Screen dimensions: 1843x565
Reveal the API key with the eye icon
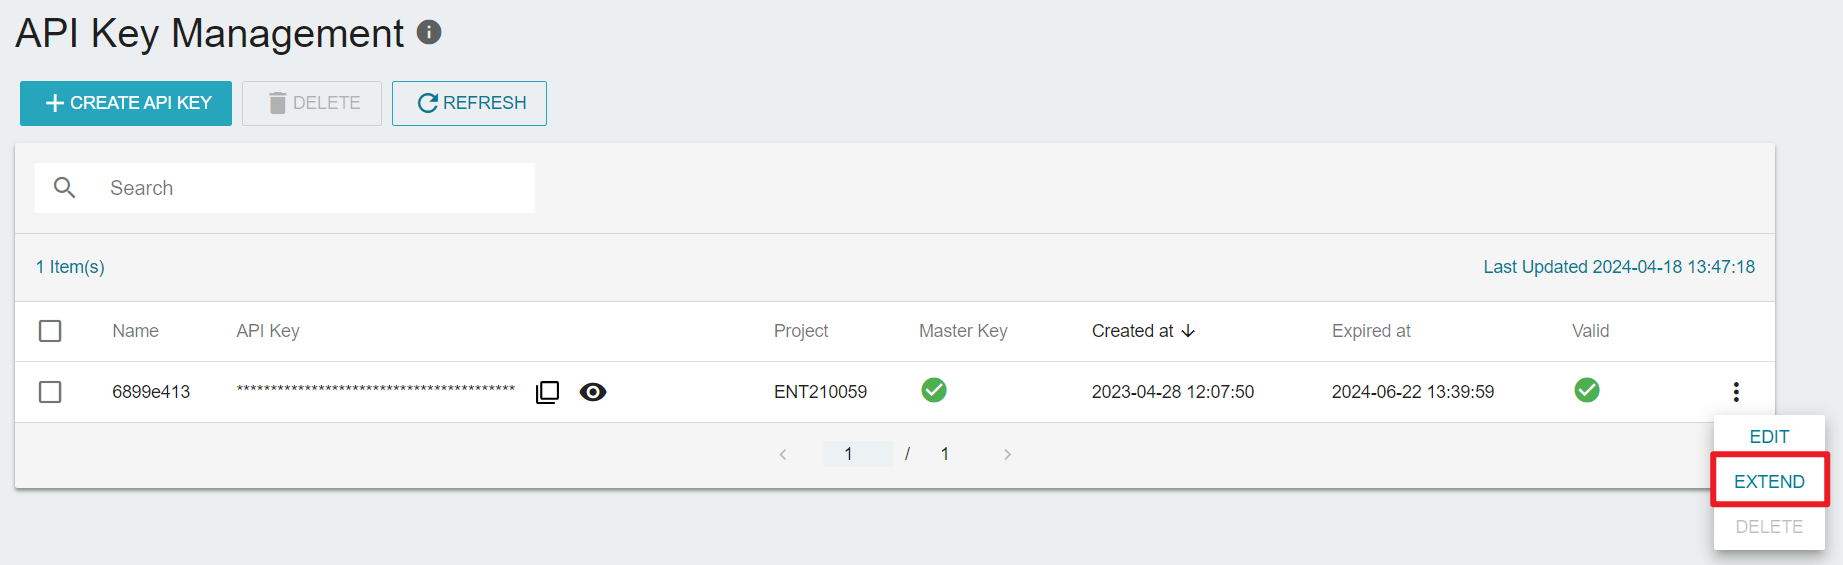click(593, 392)
